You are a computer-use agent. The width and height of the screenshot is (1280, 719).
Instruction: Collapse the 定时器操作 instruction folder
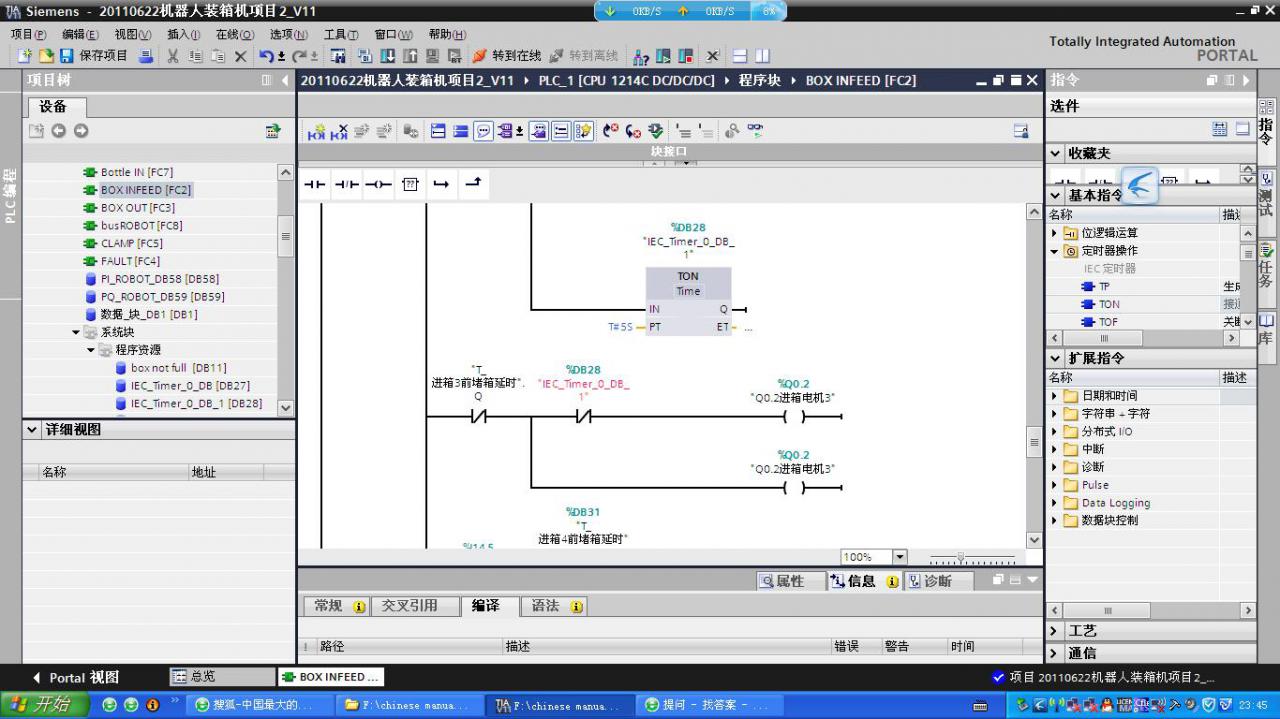[x=1054, y=250]
